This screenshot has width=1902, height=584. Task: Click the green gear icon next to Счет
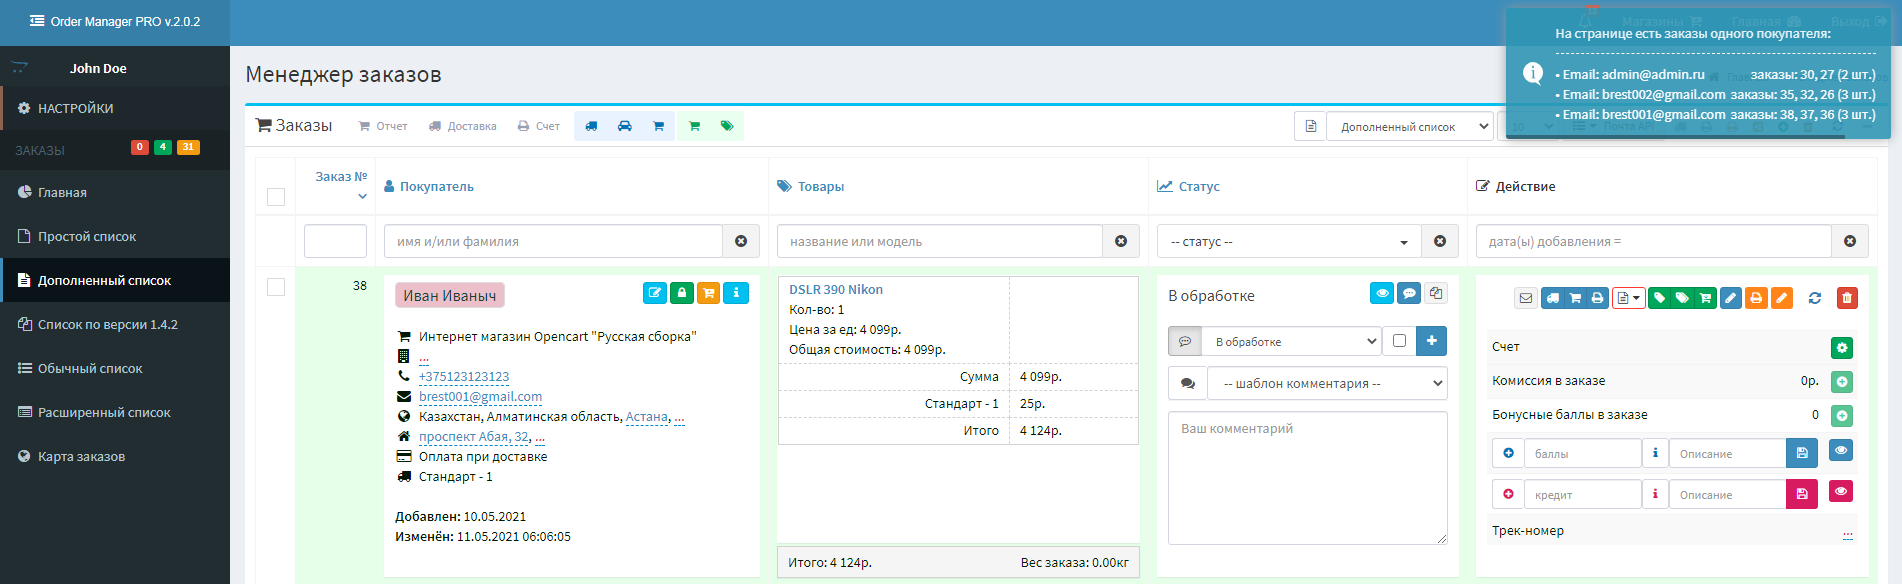point(1842,347)
